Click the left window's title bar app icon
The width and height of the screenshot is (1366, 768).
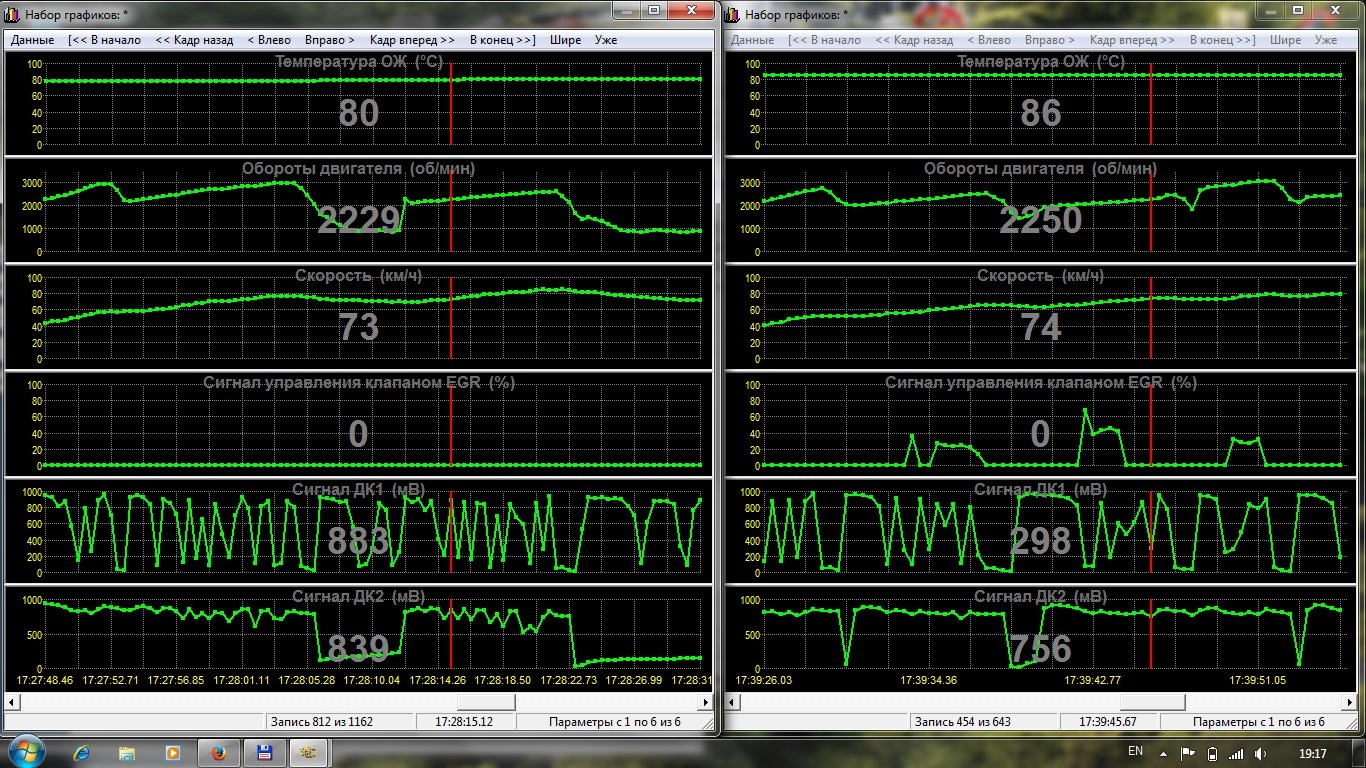(x=13, y=14)
